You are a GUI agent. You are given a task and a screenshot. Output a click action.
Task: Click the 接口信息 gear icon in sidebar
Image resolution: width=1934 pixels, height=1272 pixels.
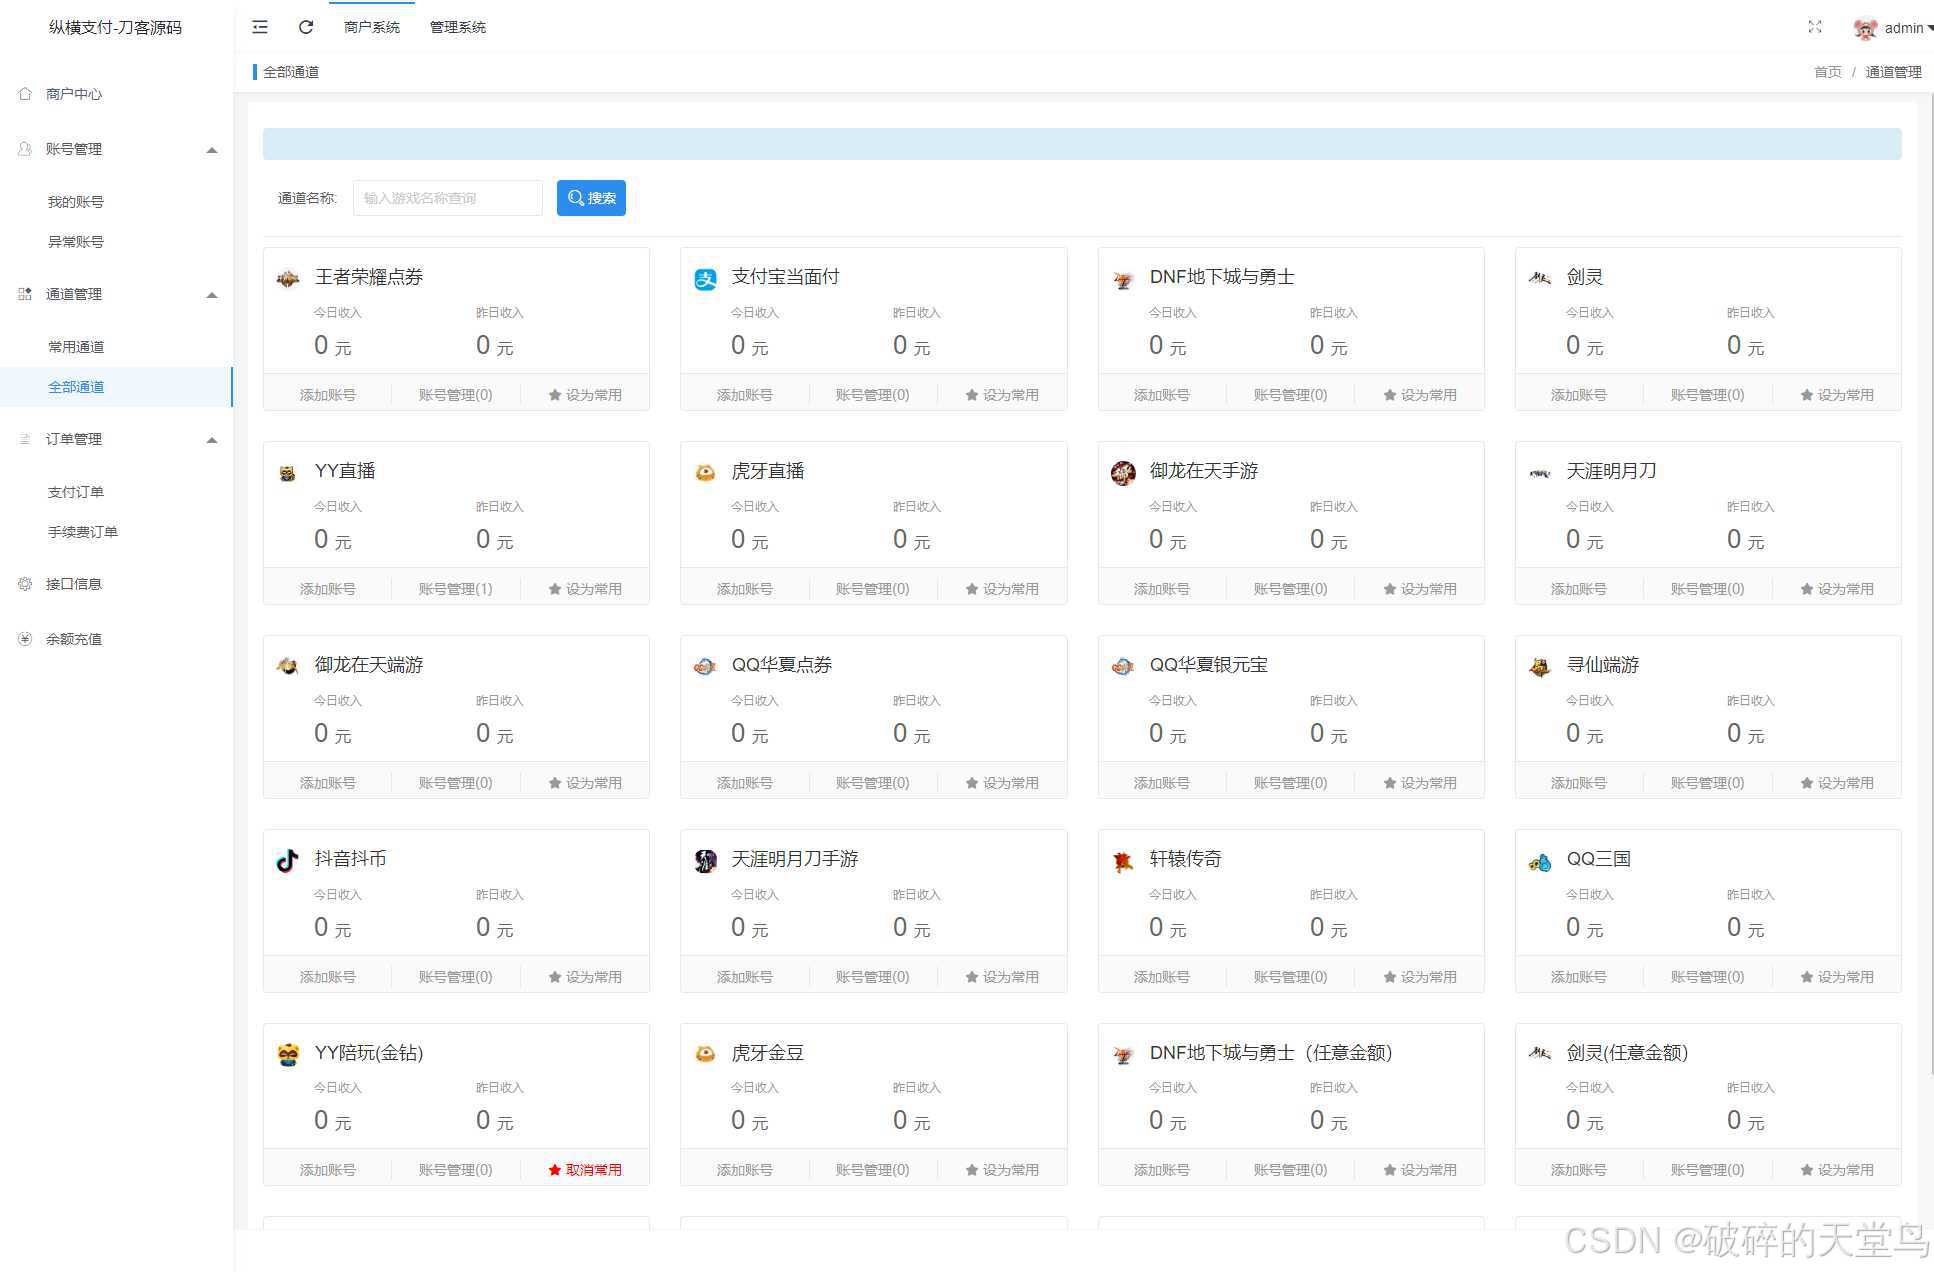(x=25, y=584)
